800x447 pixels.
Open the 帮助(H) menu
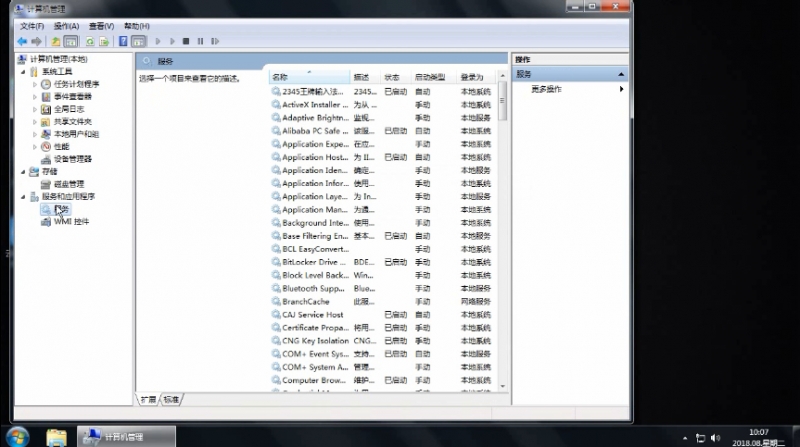click(136, 26)
